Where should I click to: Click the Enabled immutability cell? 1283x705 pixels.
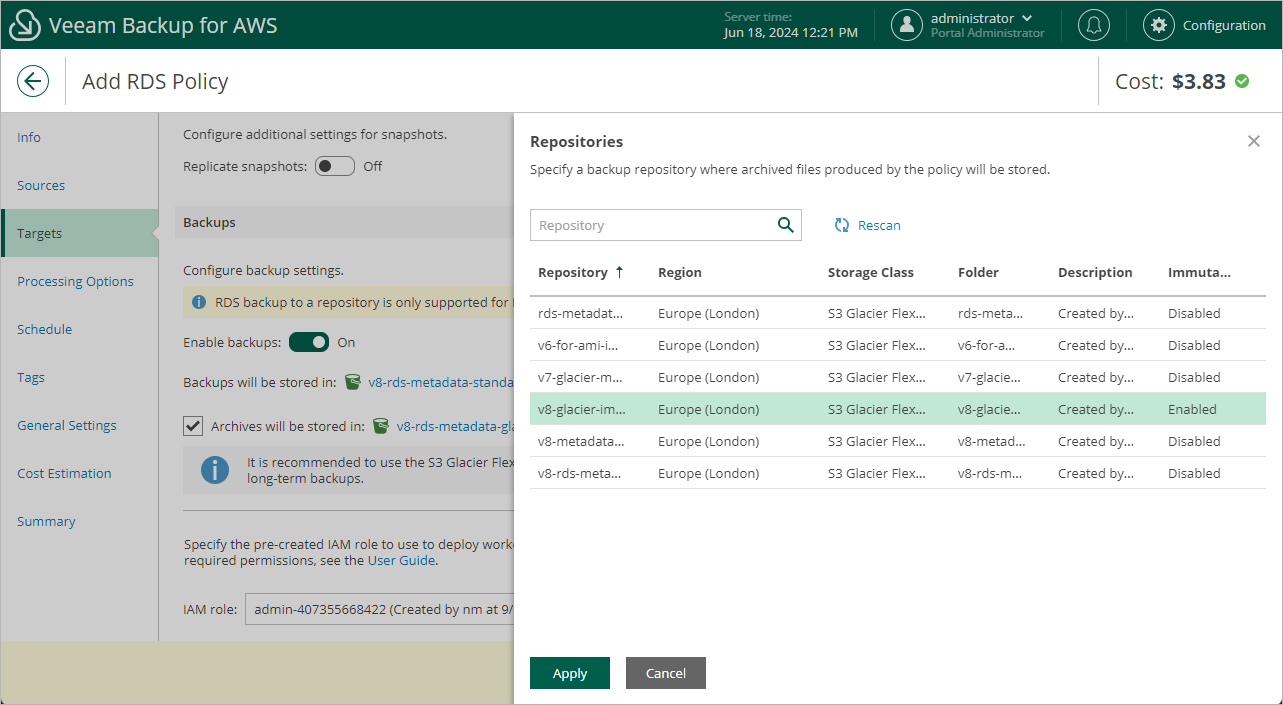(1192, 409)
